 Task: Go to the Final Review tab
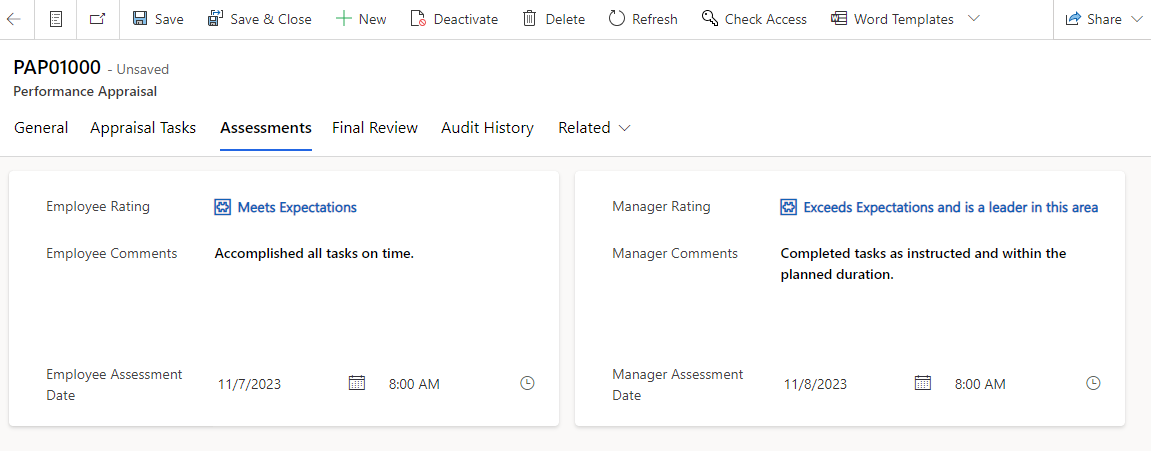point(375,128)
